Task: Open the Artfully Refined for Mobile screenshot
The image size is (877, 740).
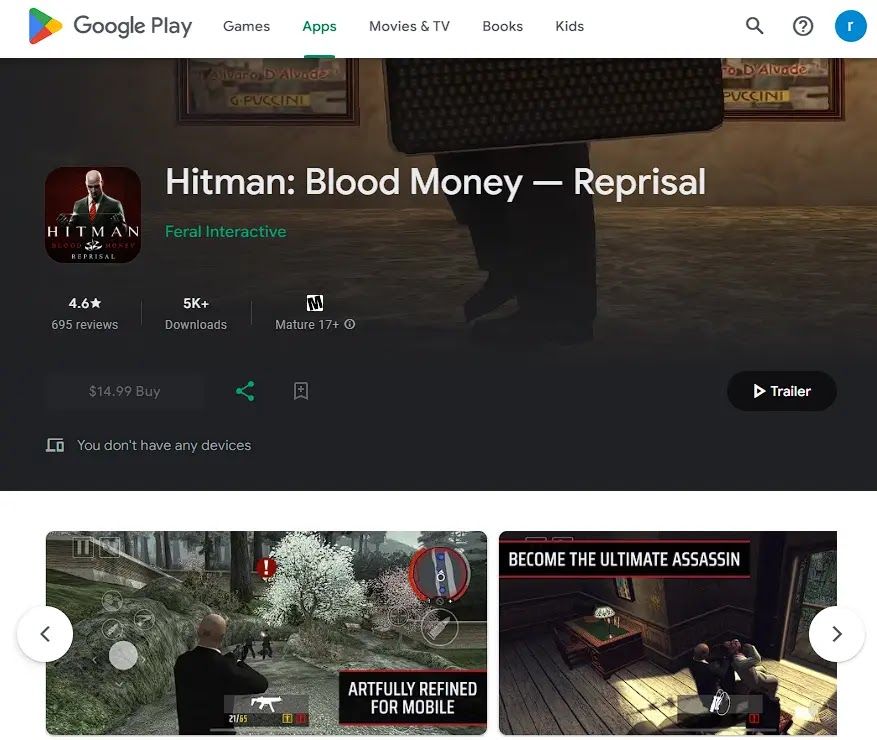Action: [266, 633]
